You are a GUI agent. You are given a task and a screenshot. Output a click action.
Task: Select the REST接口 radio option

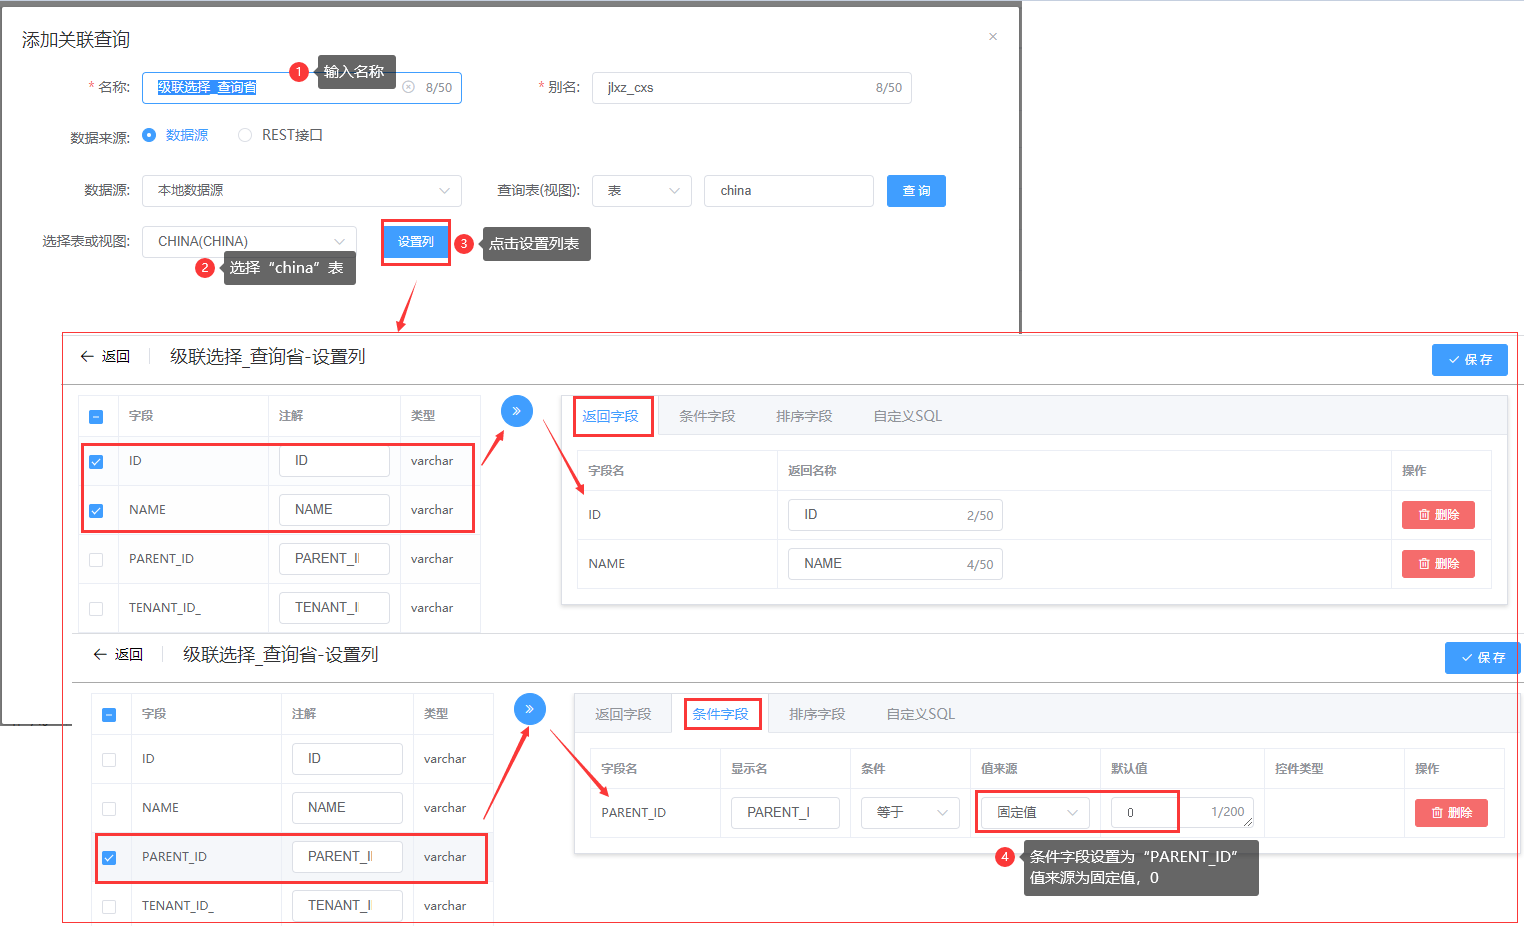(245, 135)
